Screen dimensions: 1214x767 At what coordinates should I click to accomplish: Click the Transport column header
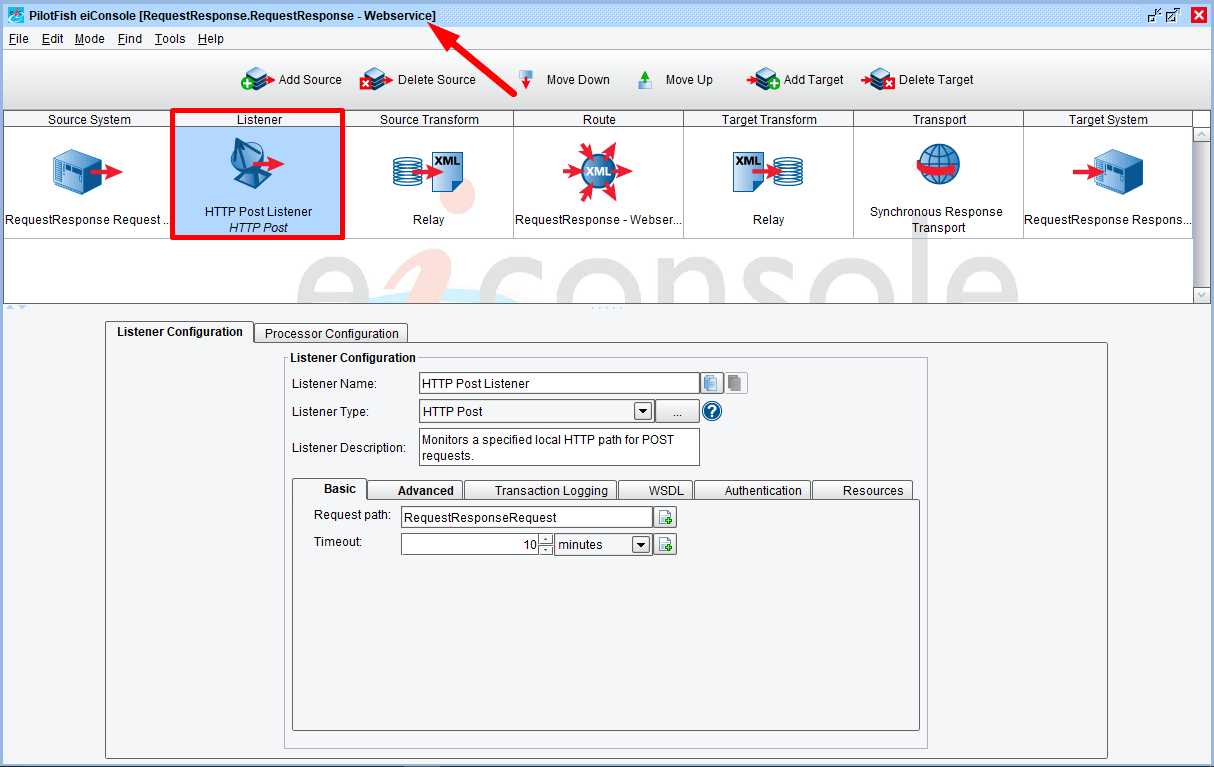coord(939,119)
